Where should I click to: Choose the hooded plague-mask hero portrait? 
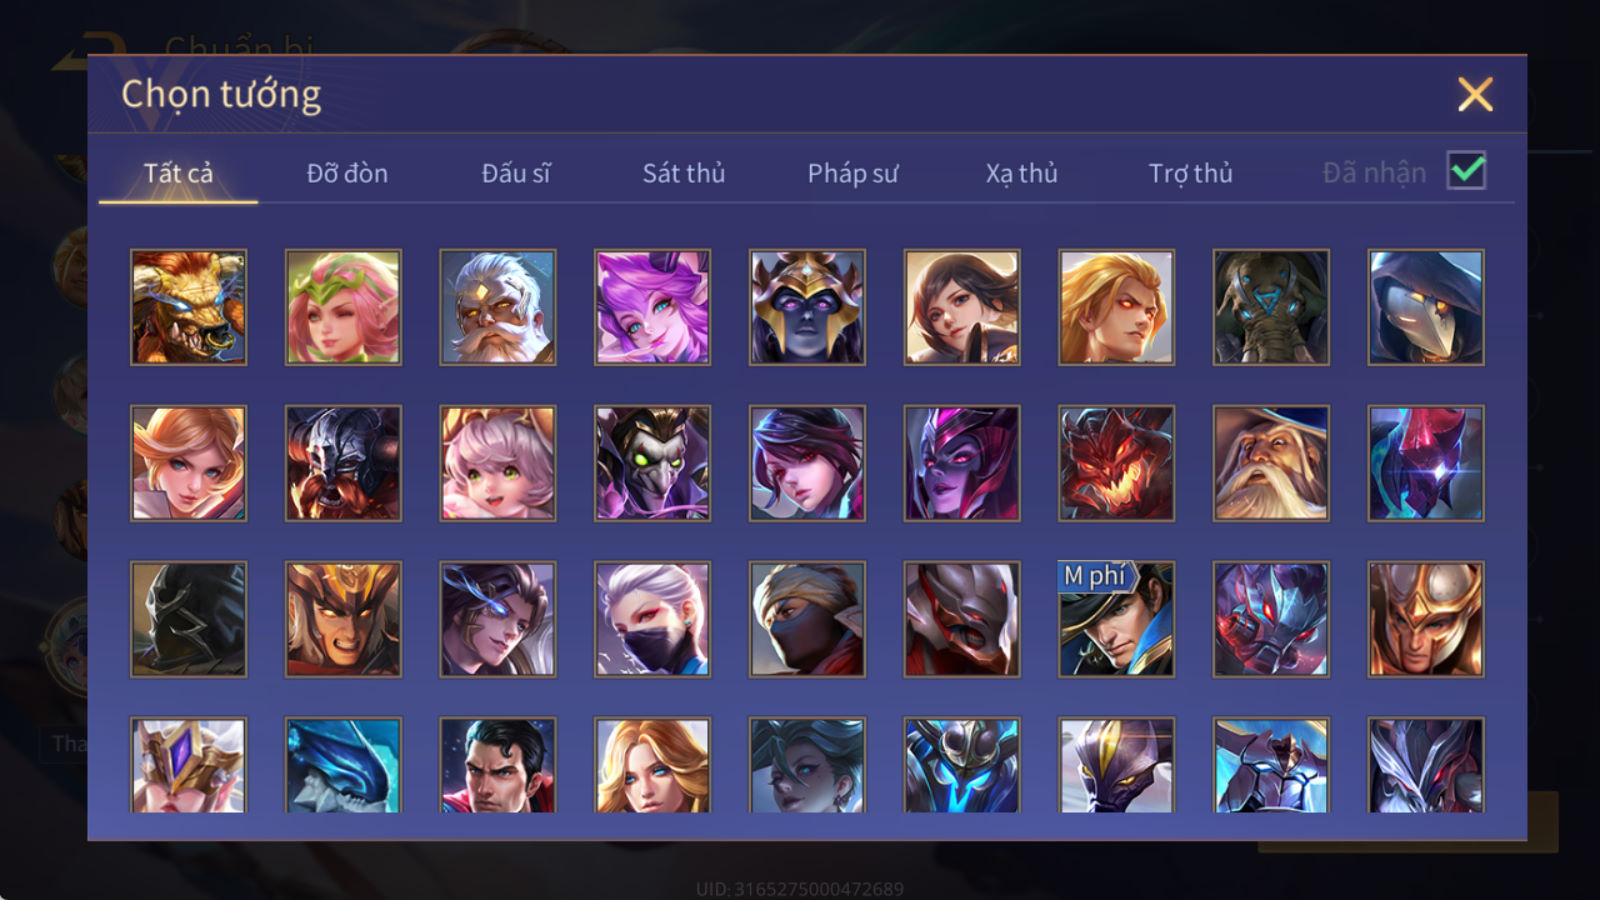(x=1426, y=307)
